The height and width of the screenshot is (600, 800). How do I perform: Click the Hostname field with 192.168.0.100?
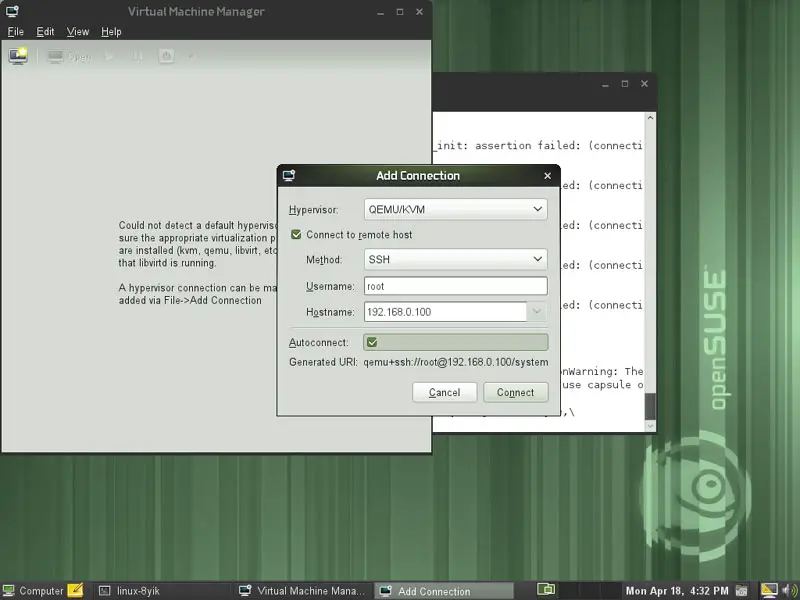click(445, 312)
